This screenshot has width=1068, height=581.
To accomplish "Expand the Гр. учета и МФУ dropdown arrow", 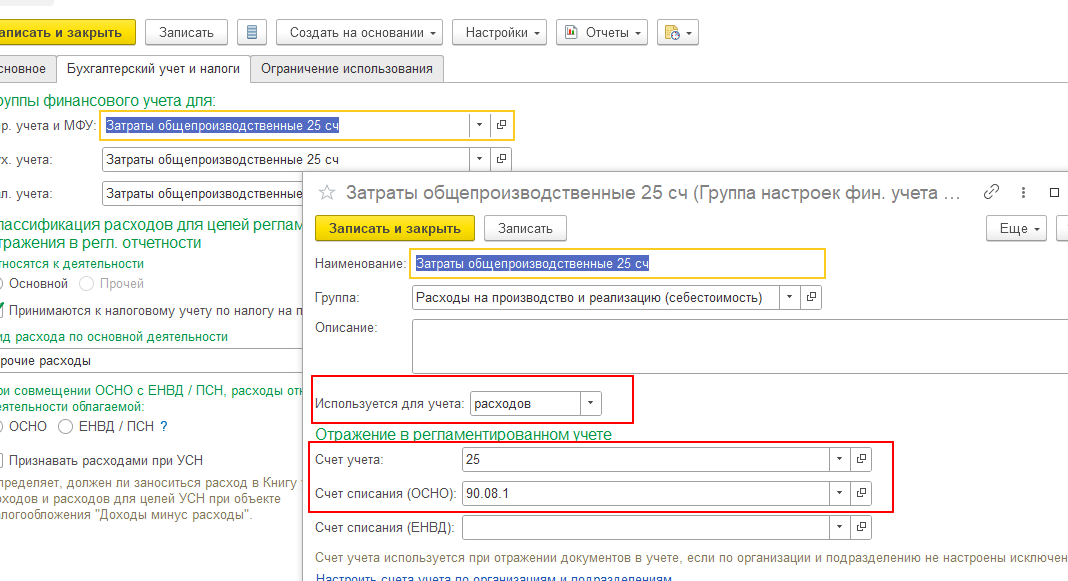I will coord(480,125).
